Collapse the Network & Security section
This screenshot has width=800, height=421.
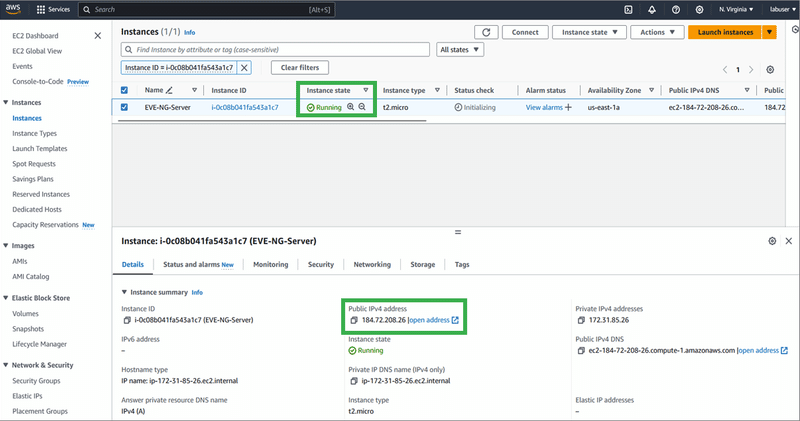click(6, 365)
